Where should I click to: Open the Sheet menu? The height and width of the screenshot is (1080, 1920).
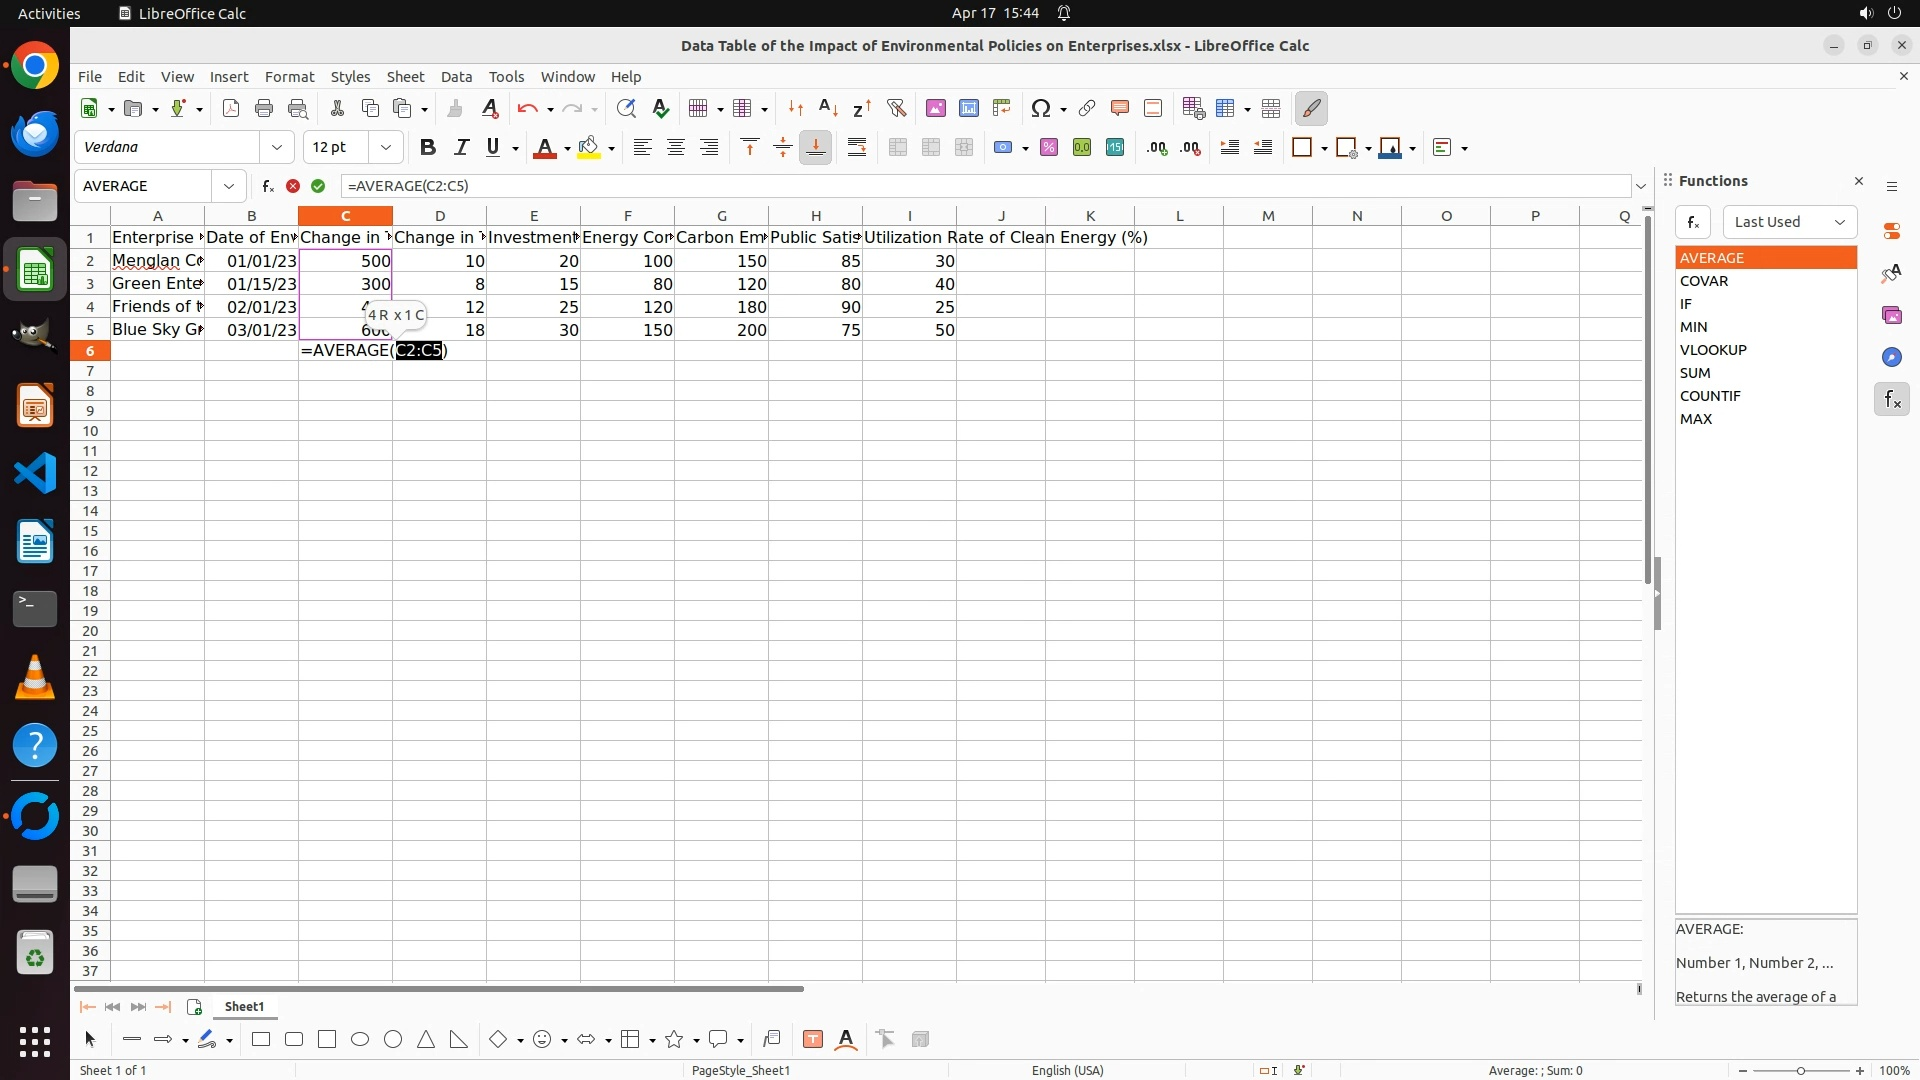(x=405, y=77)
